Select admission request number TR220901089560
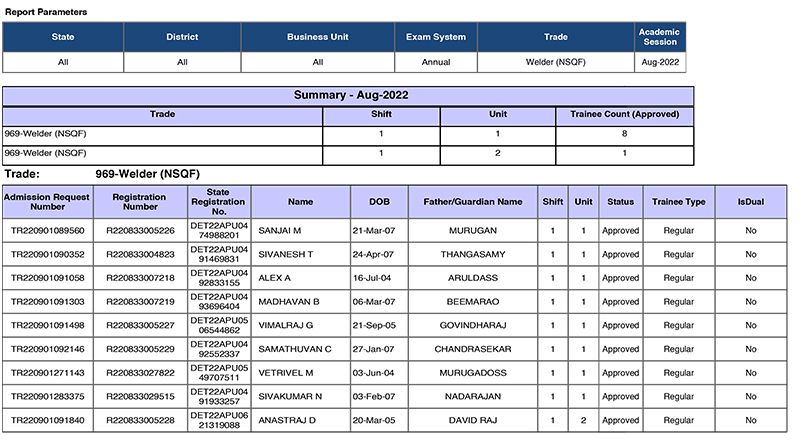This screenshot has height=441, width=800. point(47,231)
